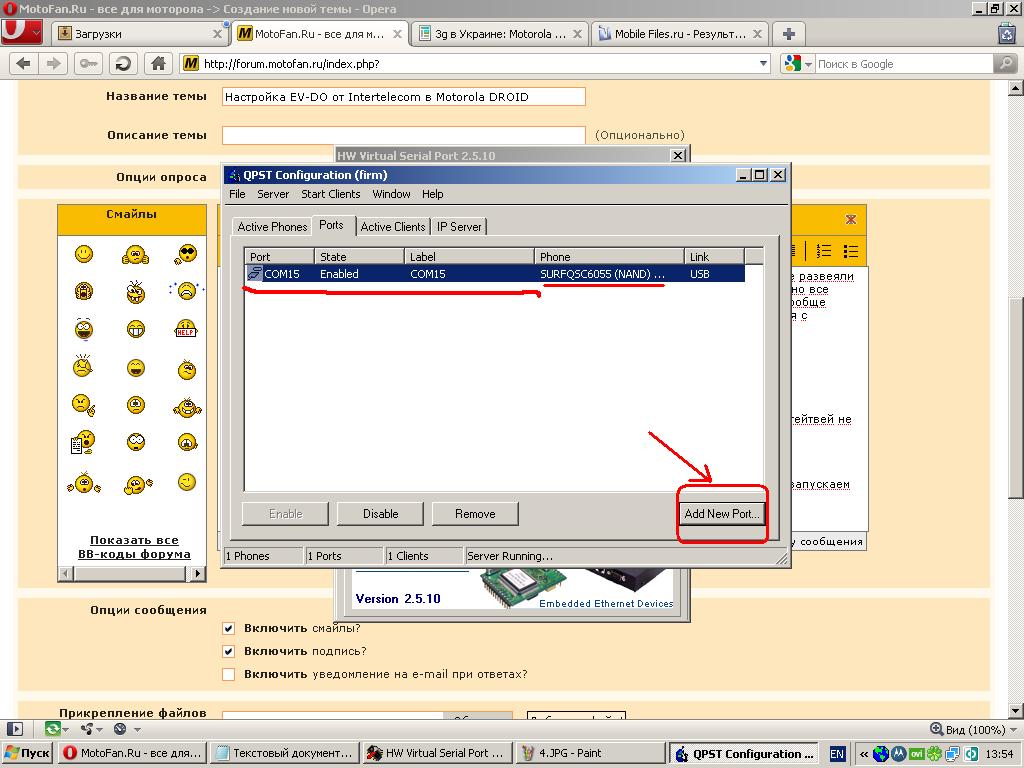
Task: Click the Add New Port button
Action: 722,514
